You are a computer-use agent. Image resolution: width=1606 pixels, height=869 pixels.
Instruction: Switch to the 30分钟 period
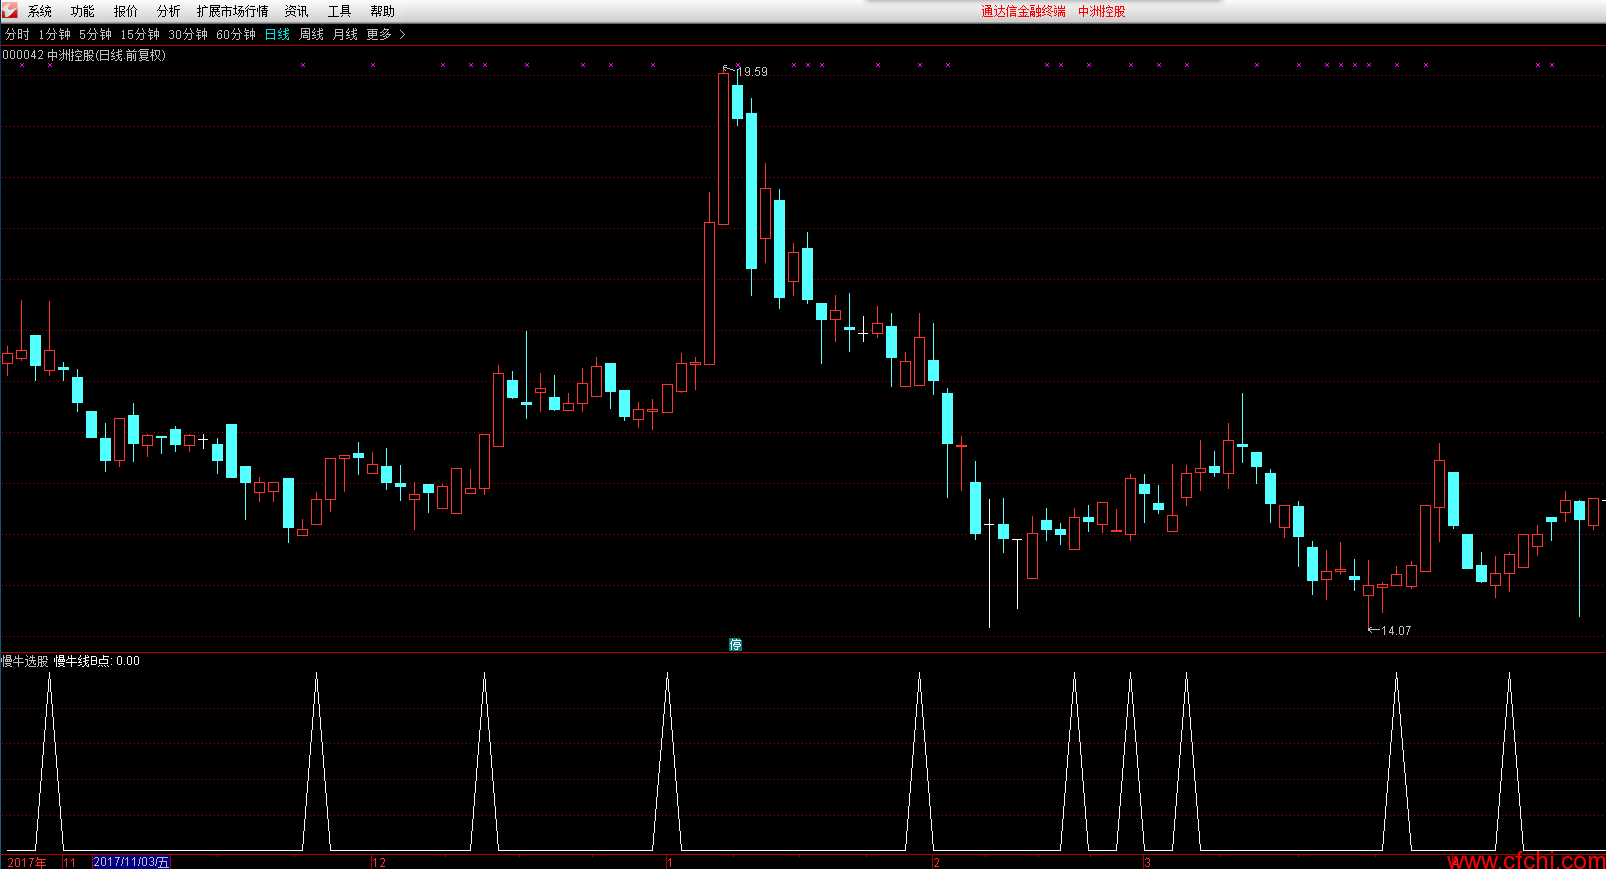(x=188, y=34)
